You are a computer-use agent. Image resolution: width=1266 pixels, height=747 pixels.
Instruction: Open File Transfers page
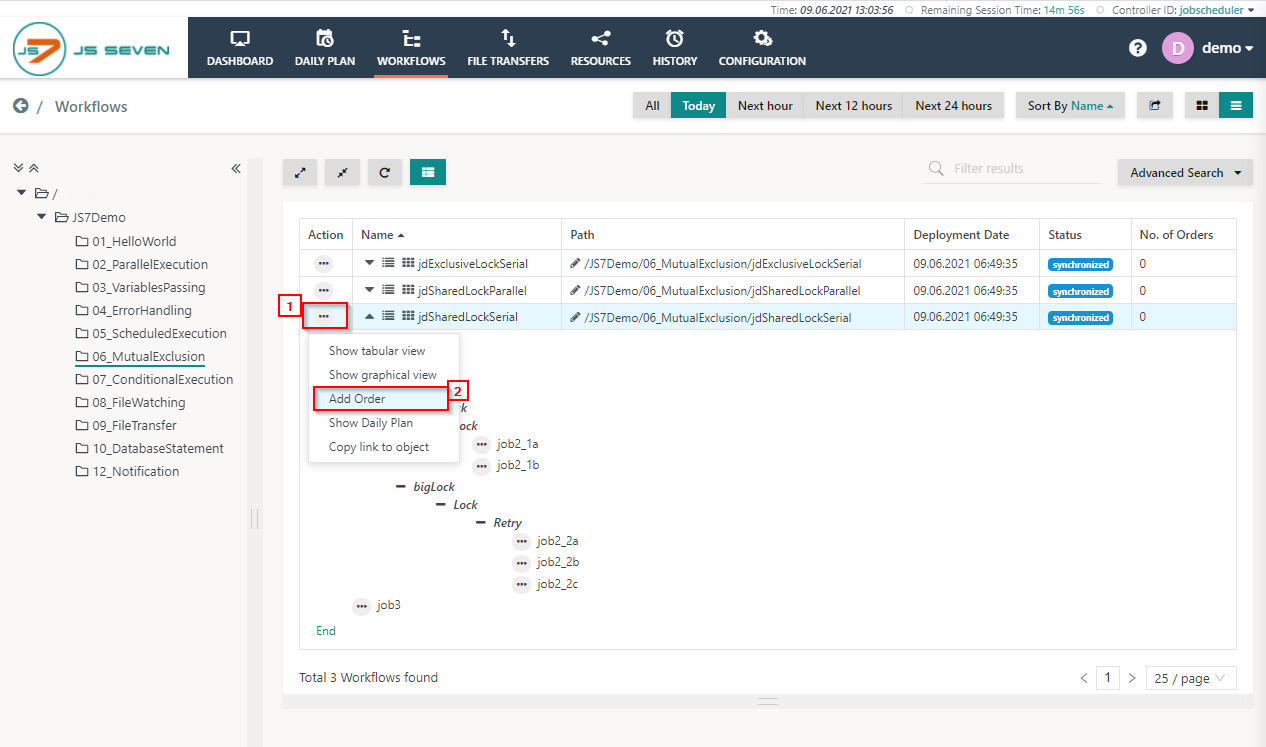coord(508,48)
